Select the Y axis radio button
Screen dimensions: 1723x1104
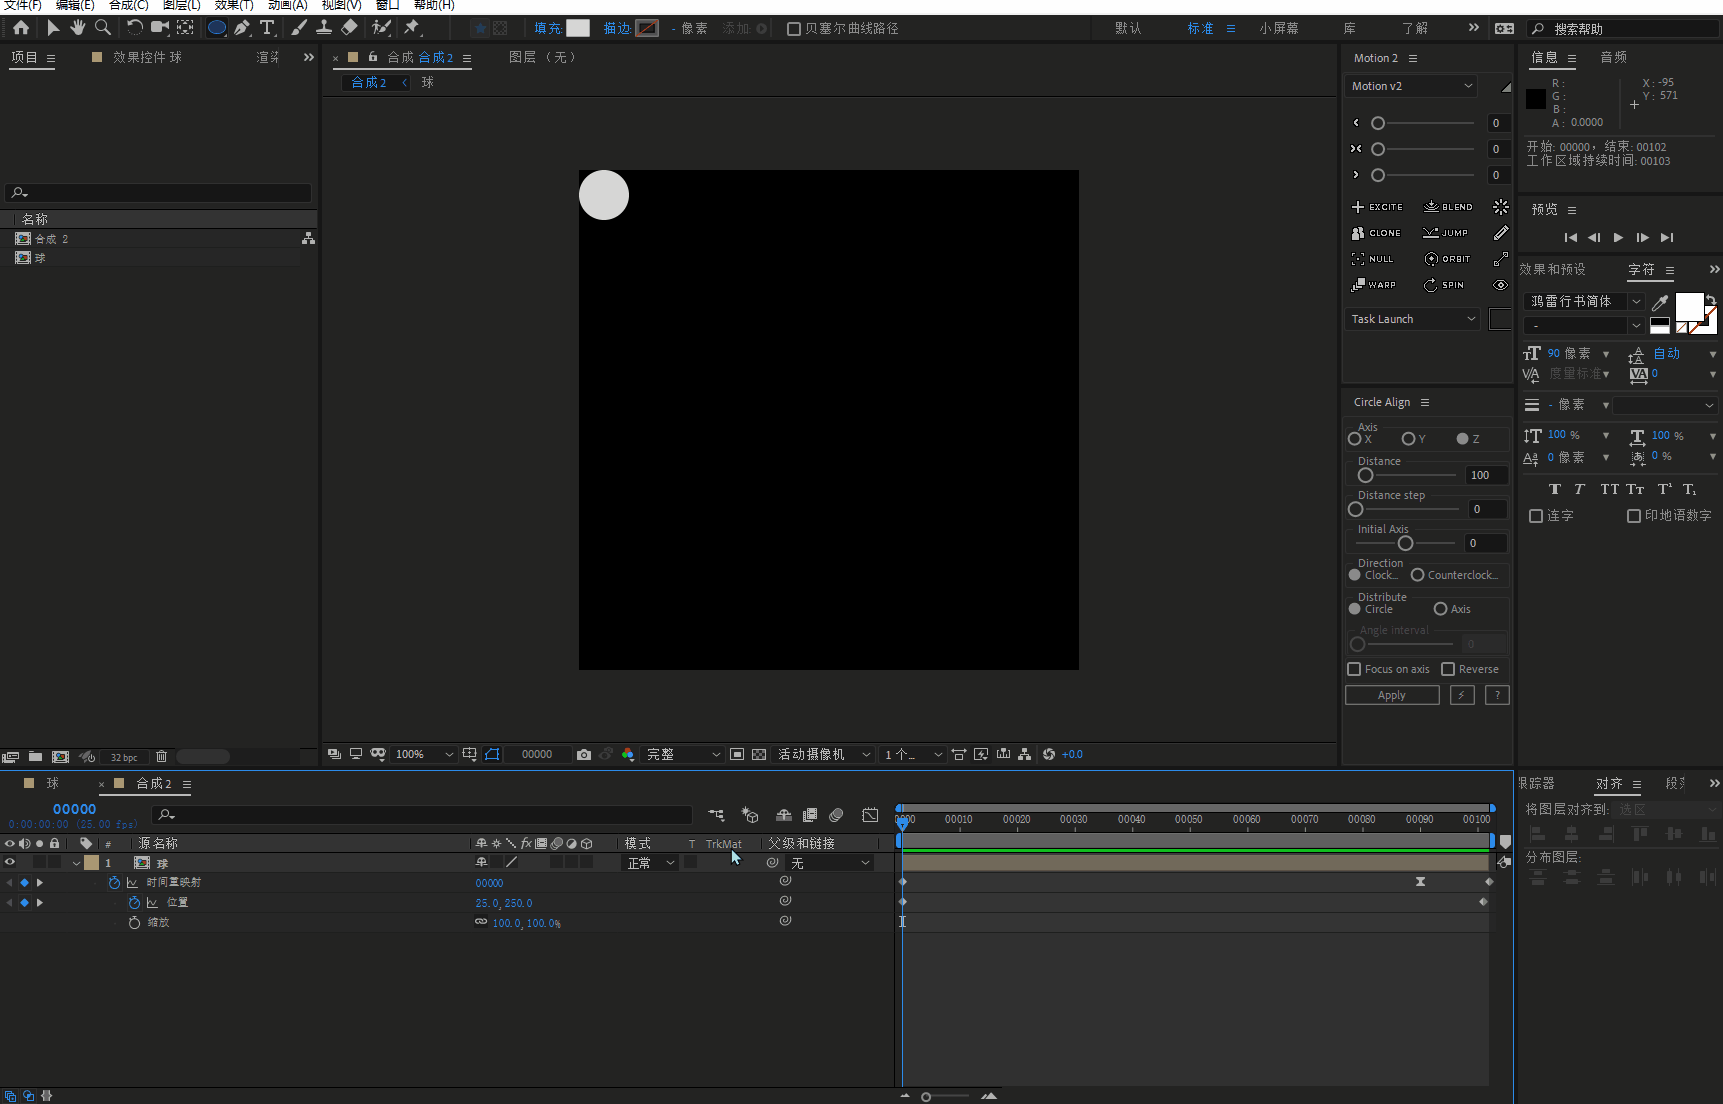tap(1408, 439)
